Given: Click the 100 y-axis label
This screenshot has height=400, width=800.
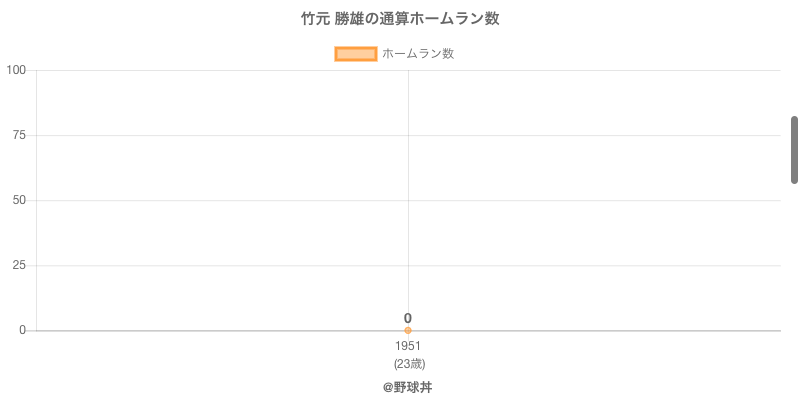Looking at the screenshot, I should click(16, 70).
